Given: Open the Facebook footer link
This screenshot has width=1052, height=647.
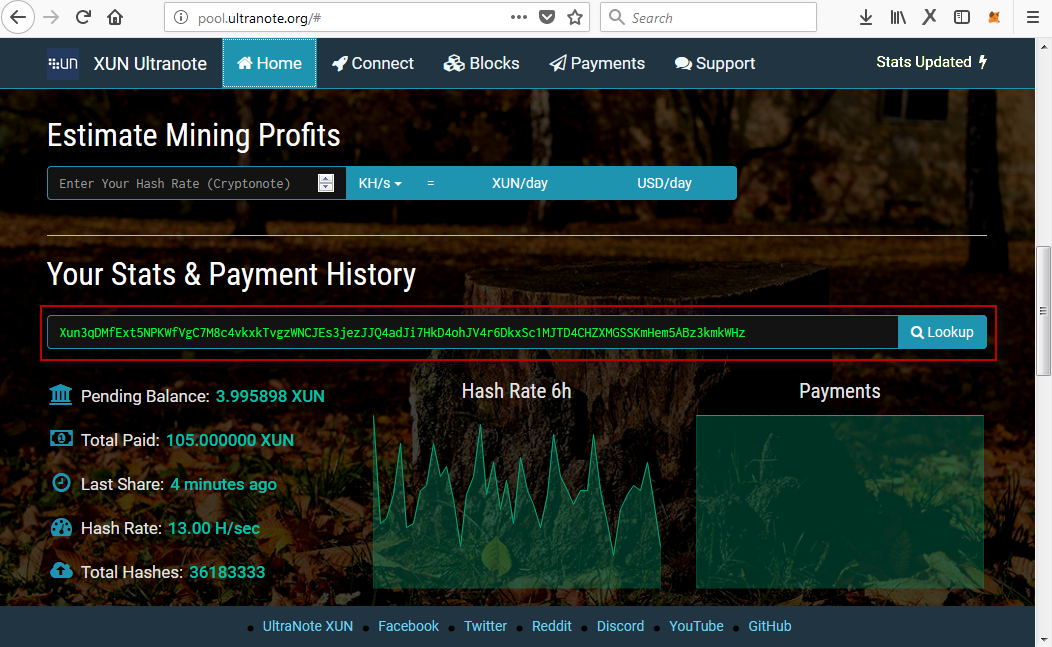Looking at the screenshot, I should pos(409,626).
